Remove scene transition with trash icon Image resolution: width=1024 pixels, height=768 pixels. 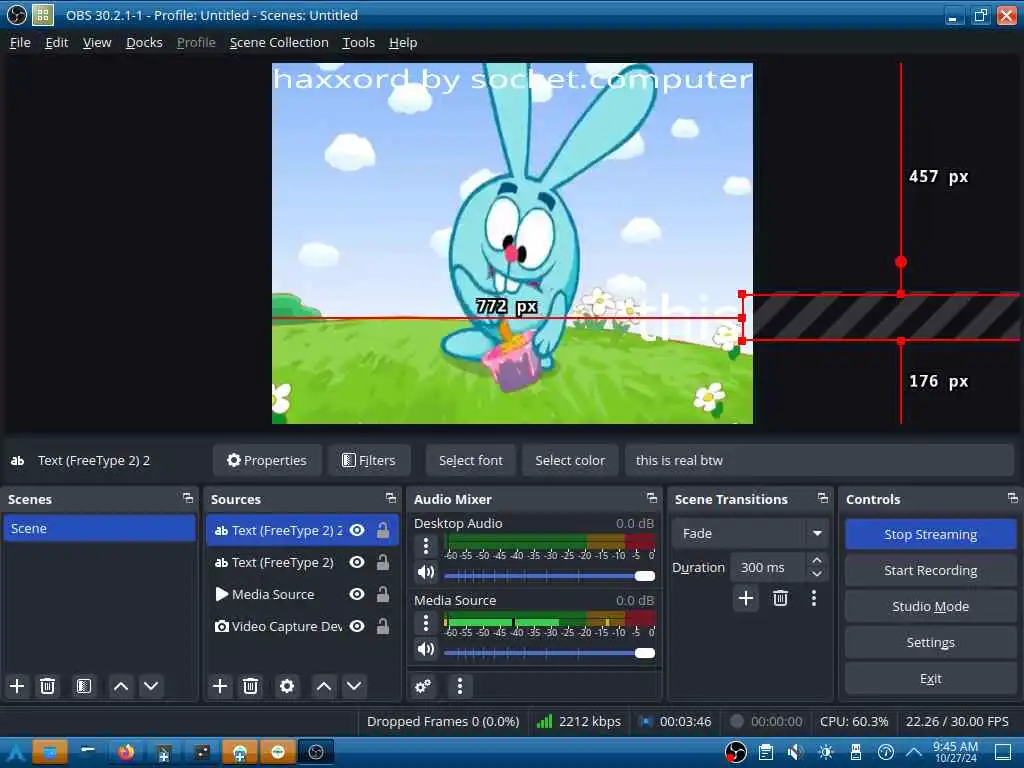pos(780,598)
